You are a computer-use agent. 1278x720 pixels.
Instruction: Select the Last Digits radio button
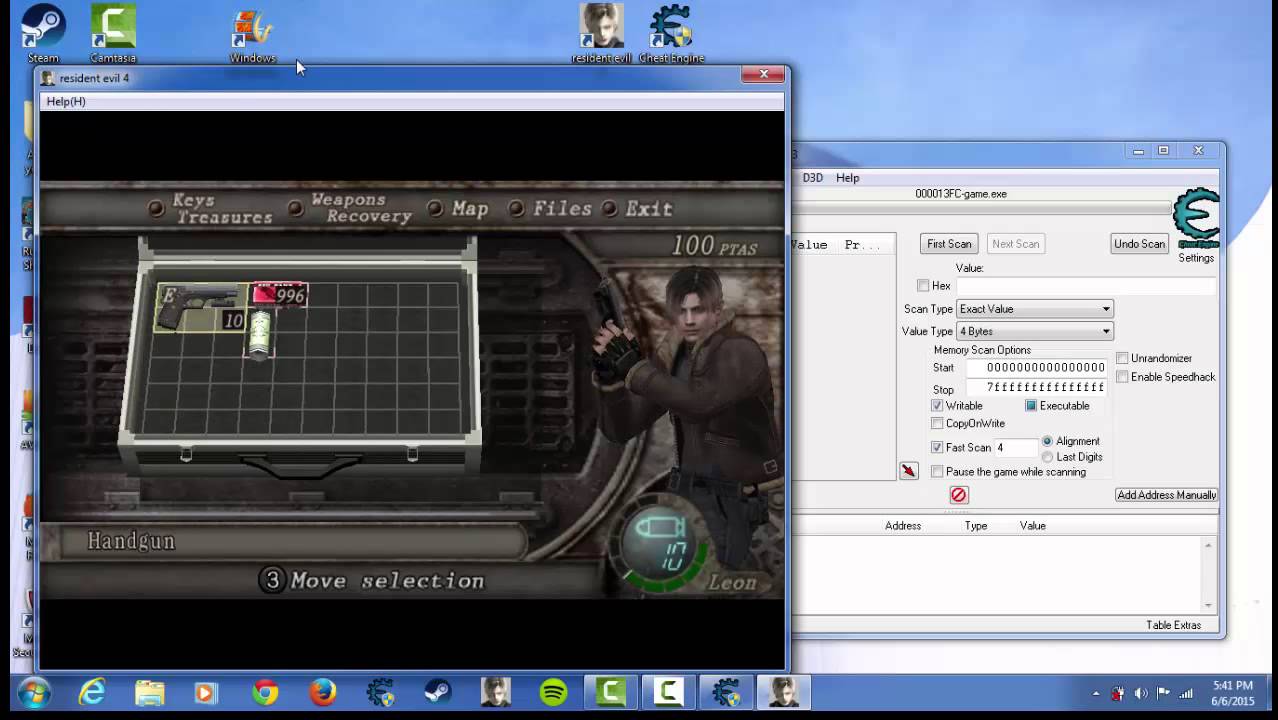[1047, 457]
